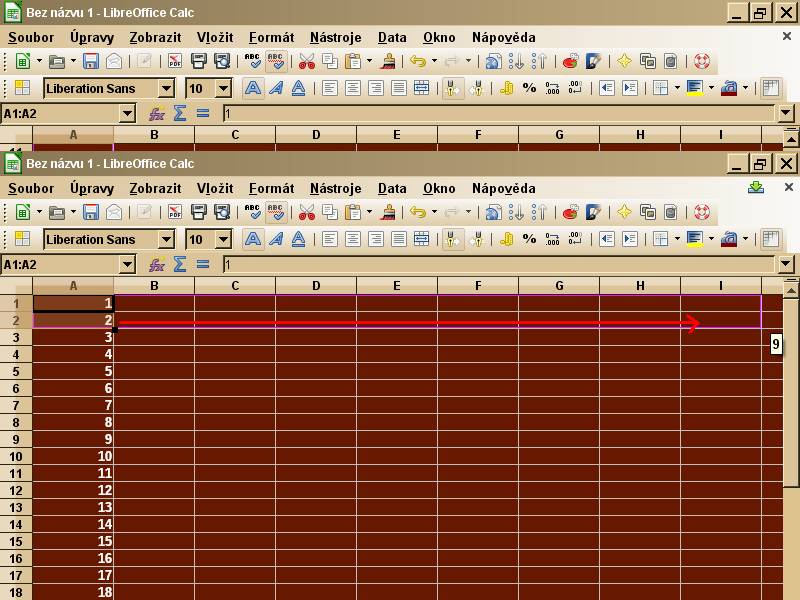The height and width of the screenshot is (600, 800).
Task: Open the Formát menu in the lower window
Action: pyautogui.click(x=271, y=188)
